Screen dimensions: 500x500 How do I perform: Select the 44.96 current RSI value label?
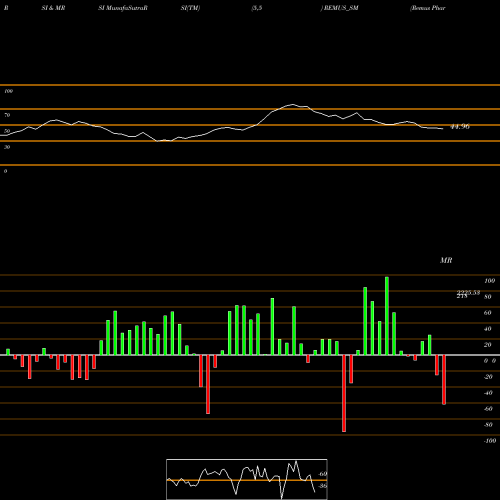pyautogui.click(x=460, y=127)
